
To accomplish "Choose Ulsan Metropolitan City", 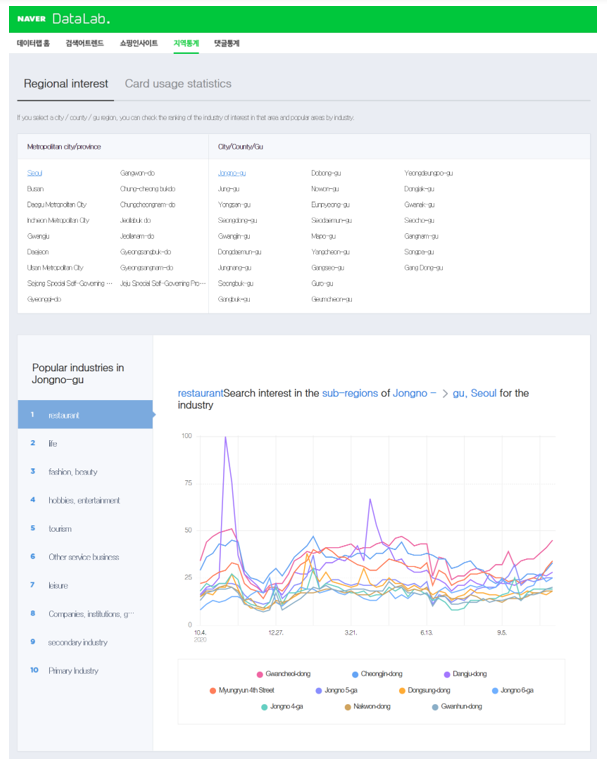I will (55, 268).
